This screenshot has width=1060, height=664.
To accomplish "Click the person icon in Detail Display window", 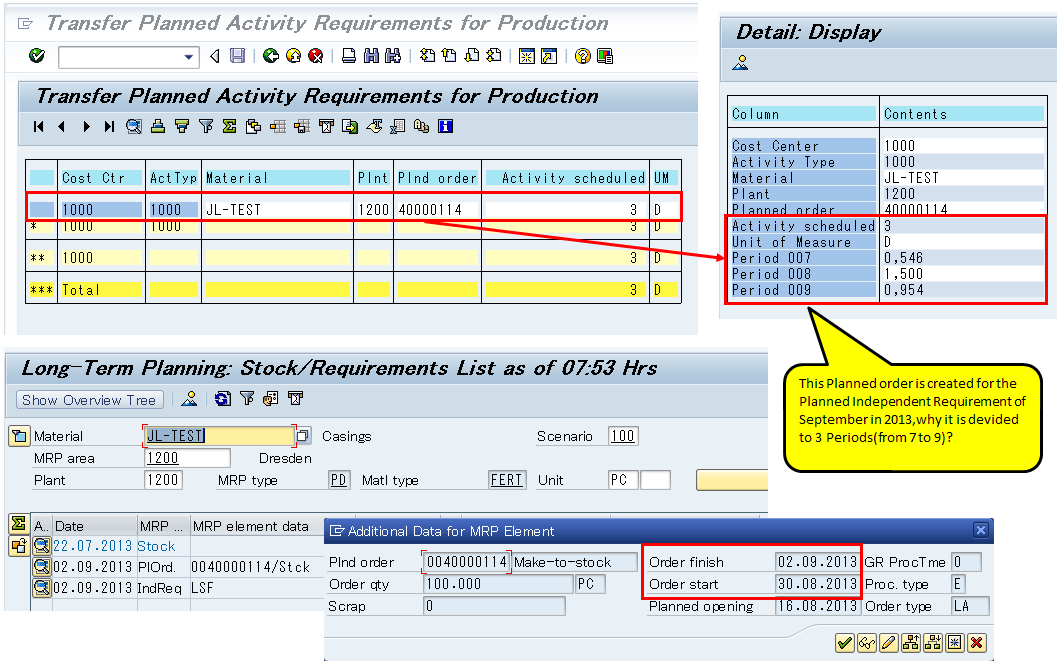I will point(741,63).
